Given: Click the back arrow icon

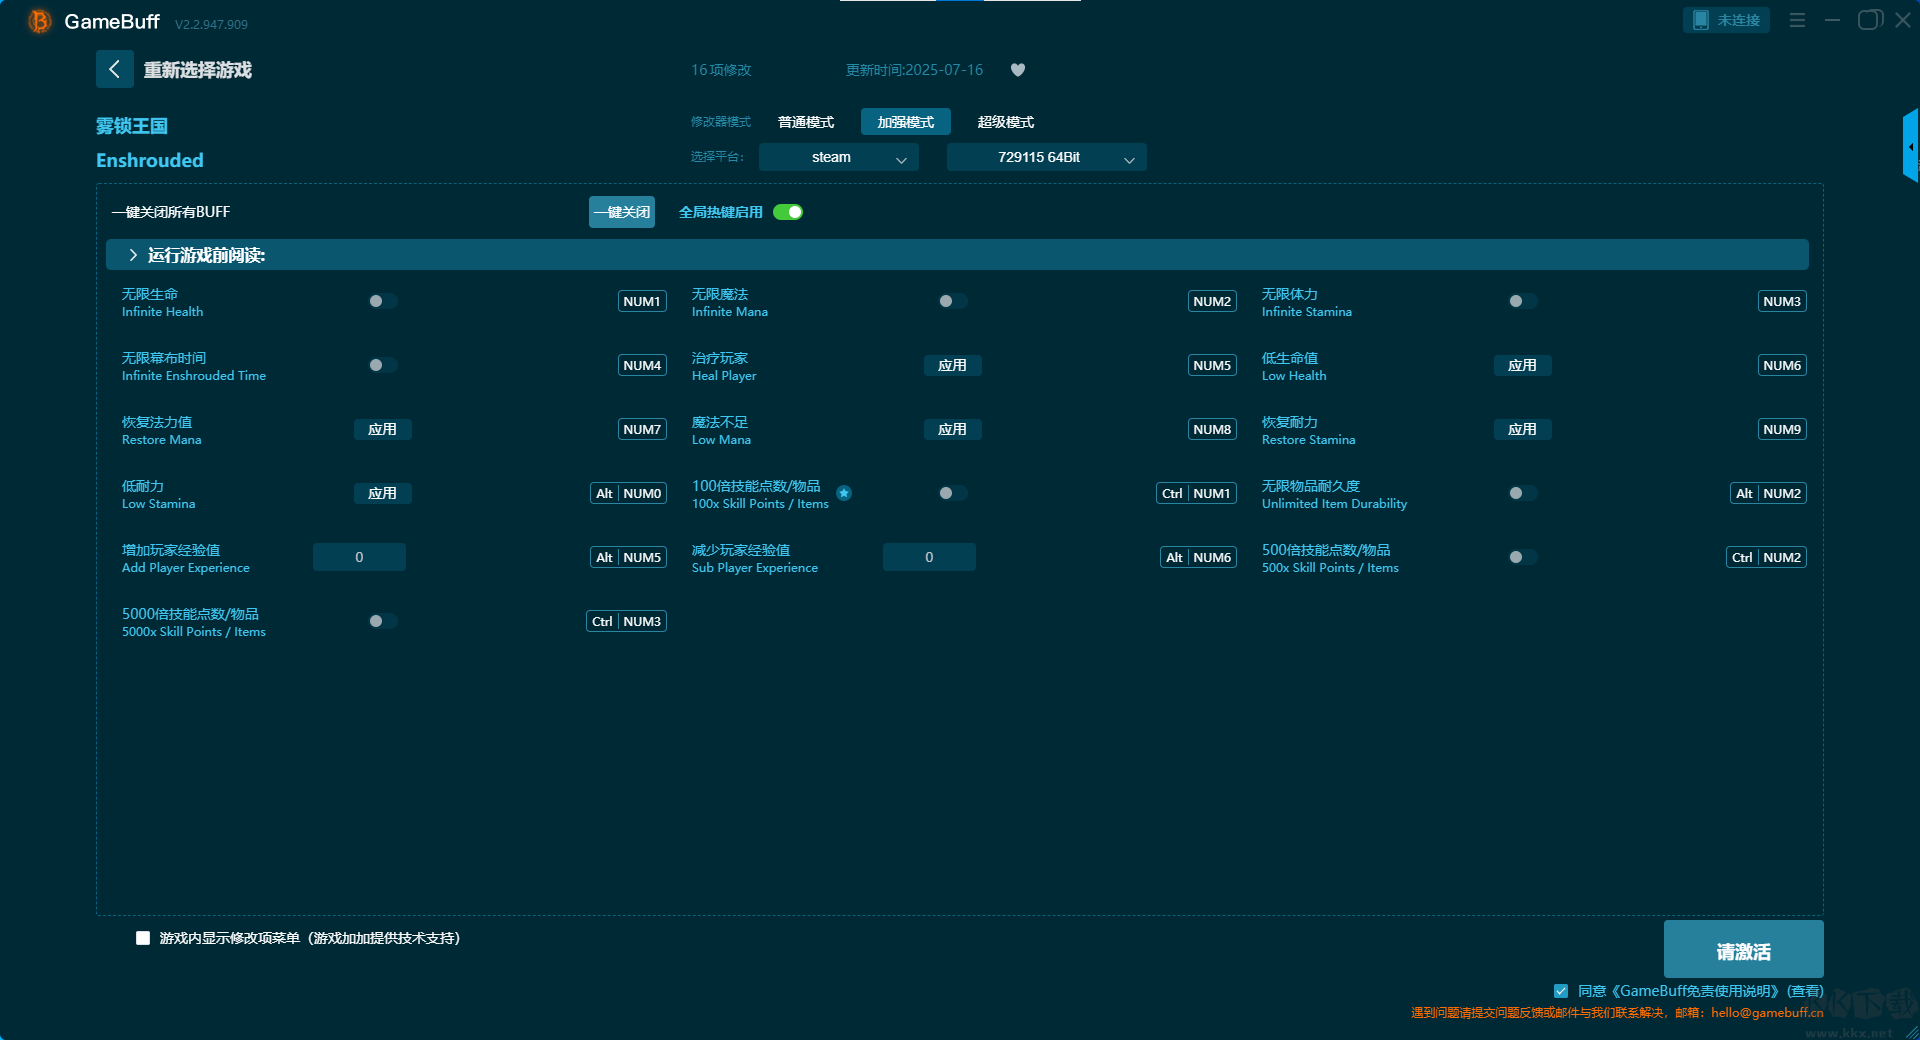Looking at the screenshot, I should click(x=114, y=69).
